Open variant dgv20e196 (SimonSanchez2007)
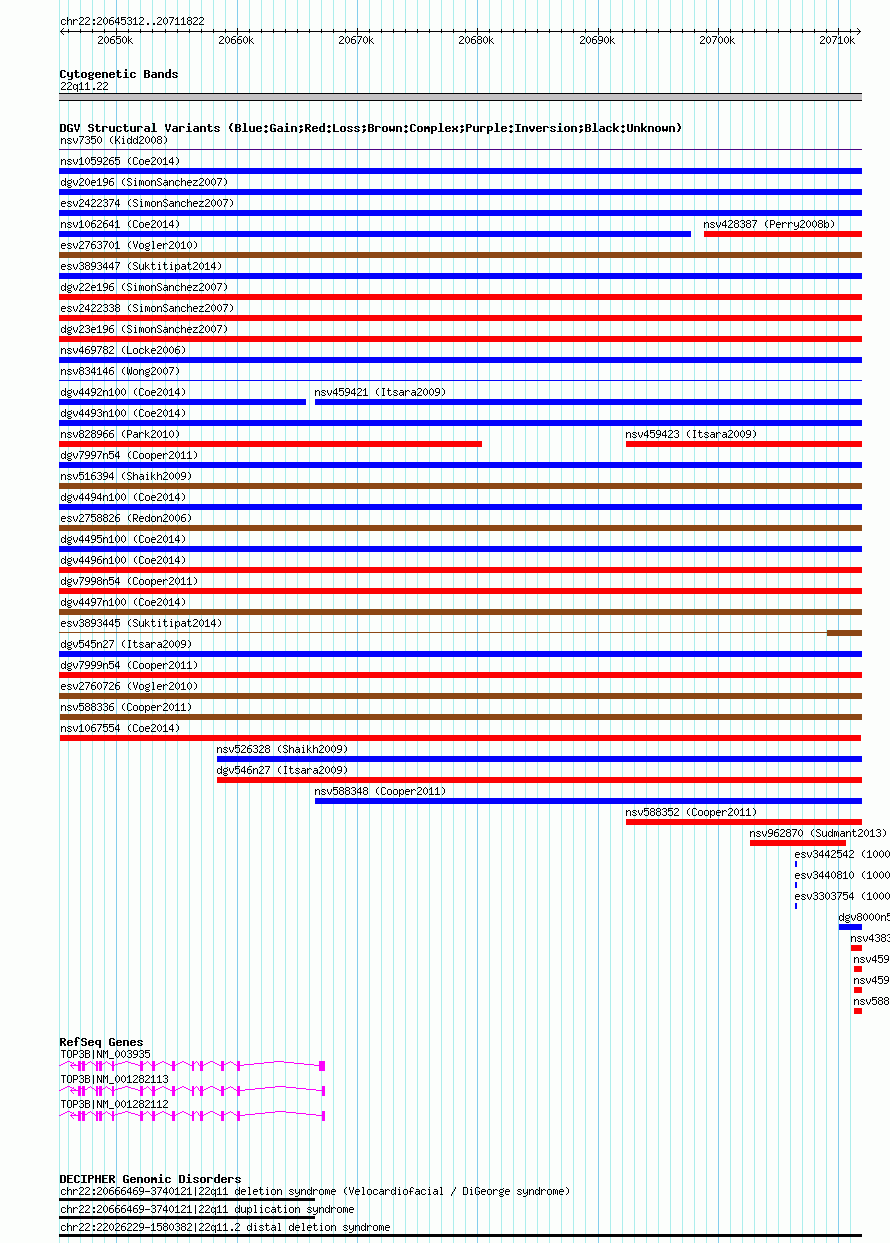The height and width of the screenshot is (1243, 890). tap(144, 182)
